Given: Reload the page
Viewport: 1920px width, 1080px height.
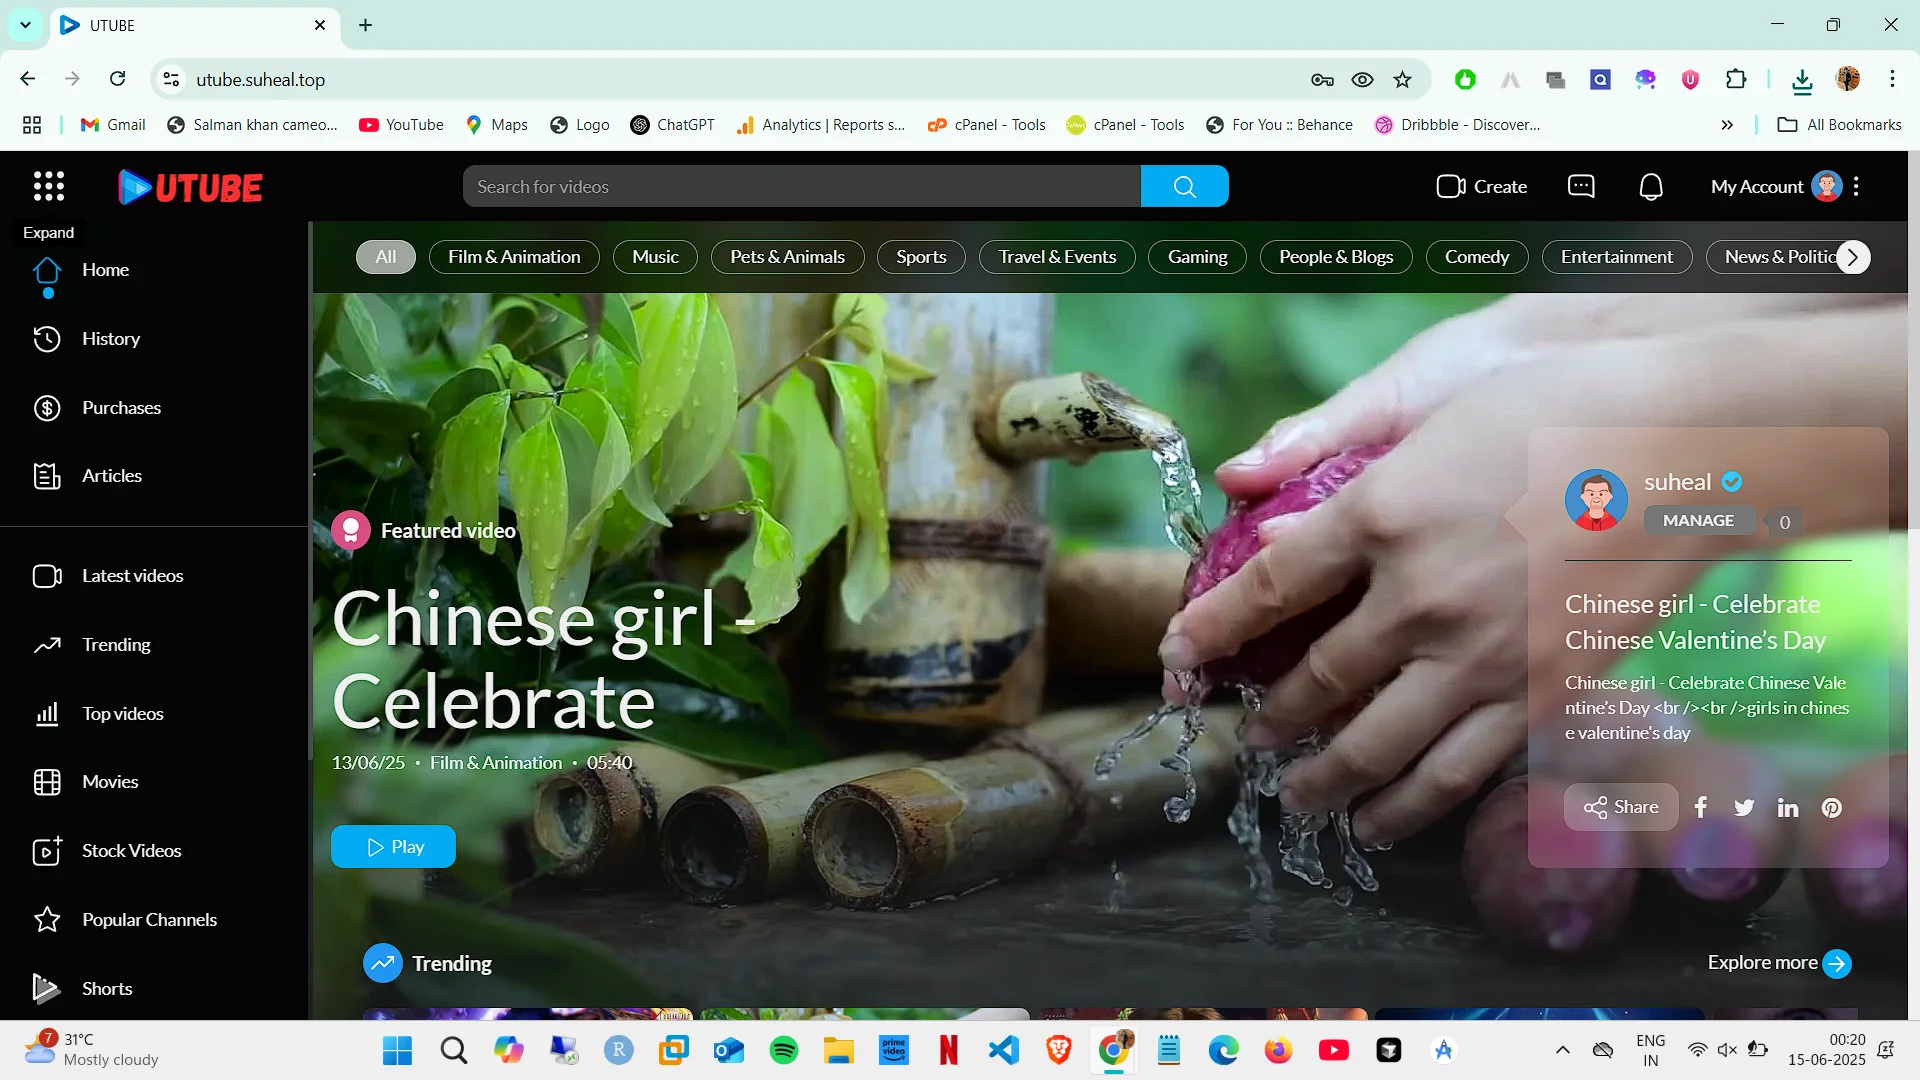Looking at the screenshot, I should click(118, 79).
